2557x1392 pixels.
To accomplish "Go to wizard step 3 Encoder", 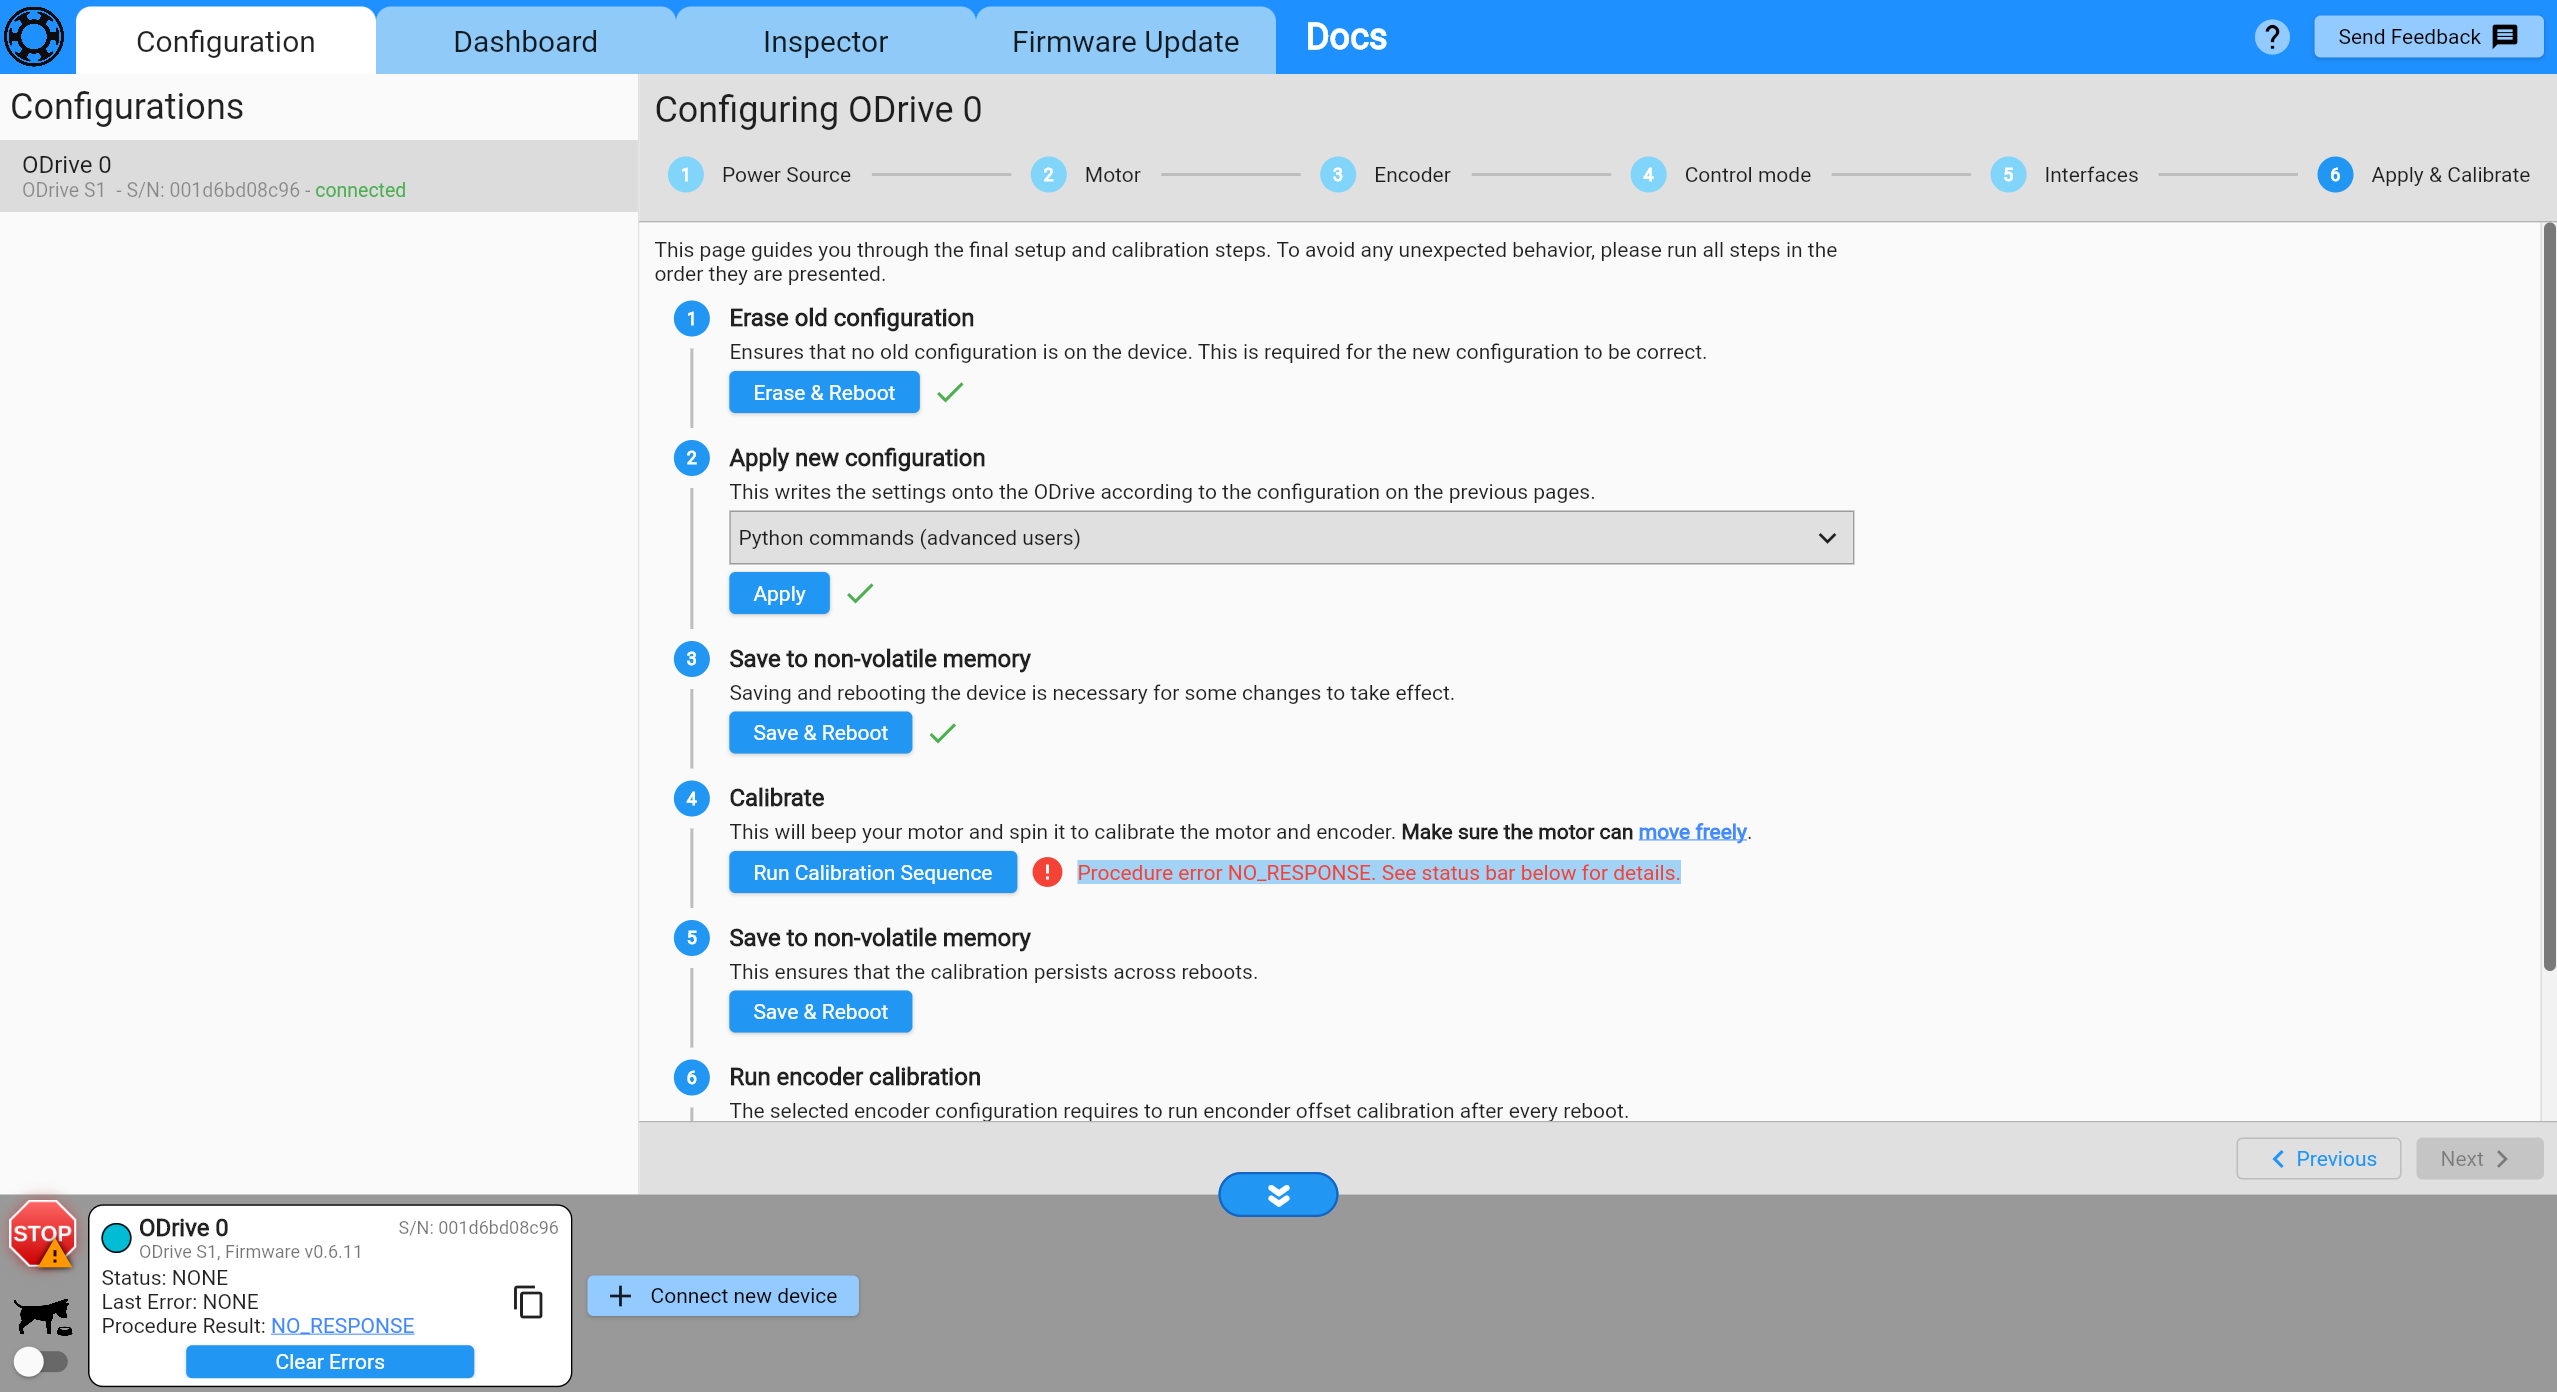I will pyautogui.click(x=1384, y=175).
